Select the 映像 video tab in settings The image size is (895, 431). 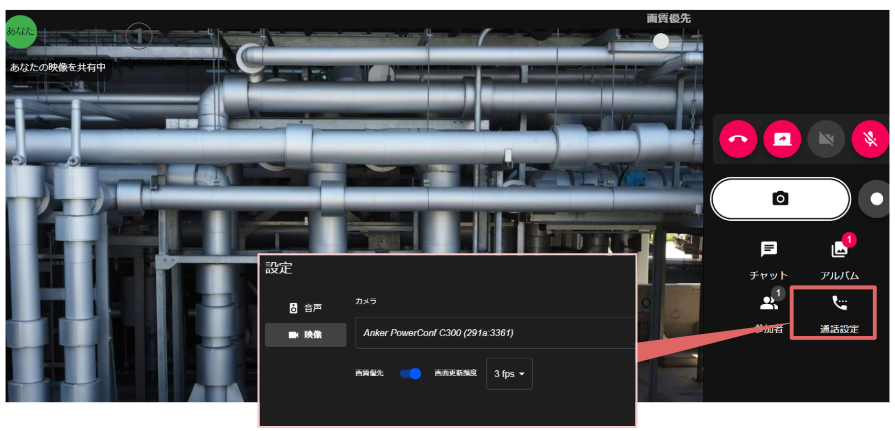(x=305, y=335)
